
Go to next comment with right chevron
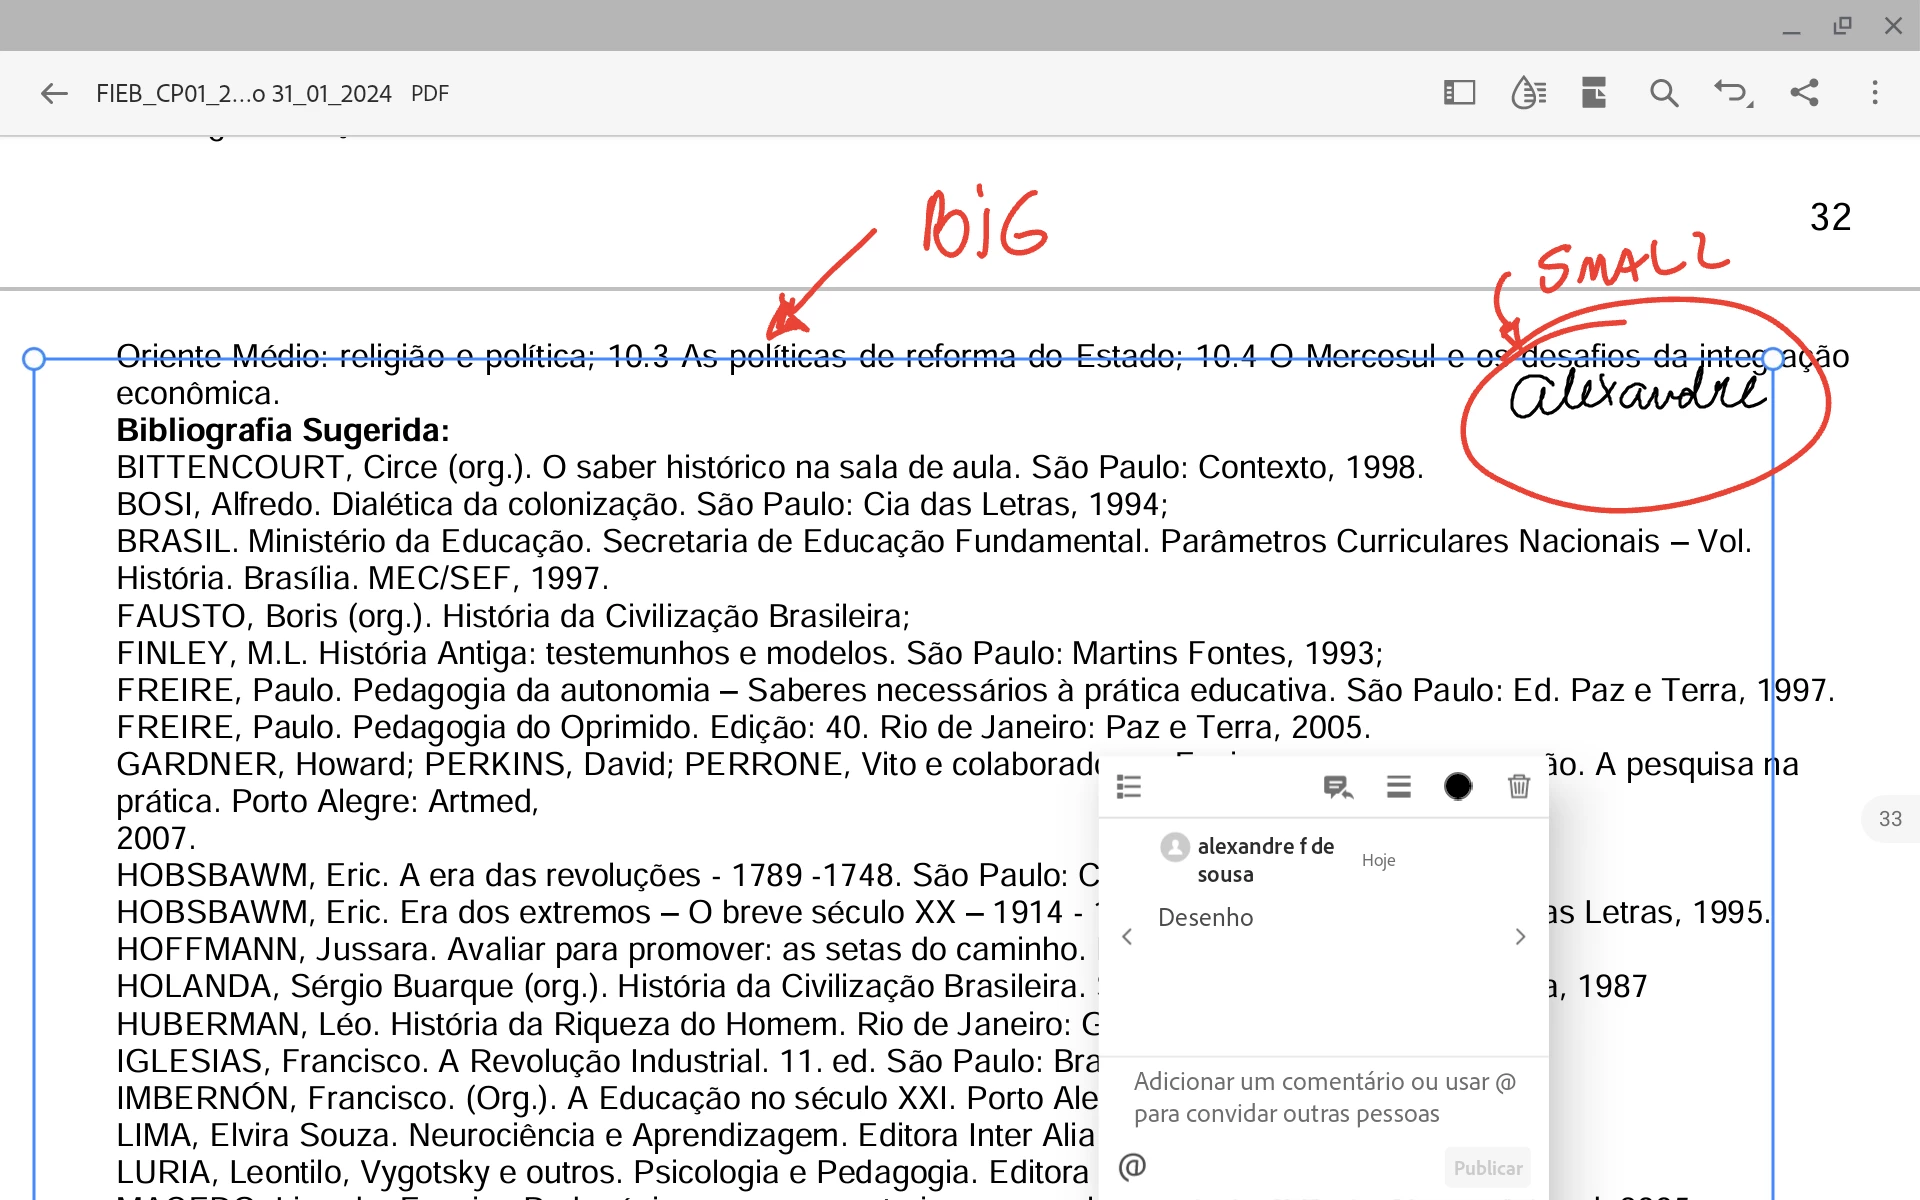tap(1520, 937)
